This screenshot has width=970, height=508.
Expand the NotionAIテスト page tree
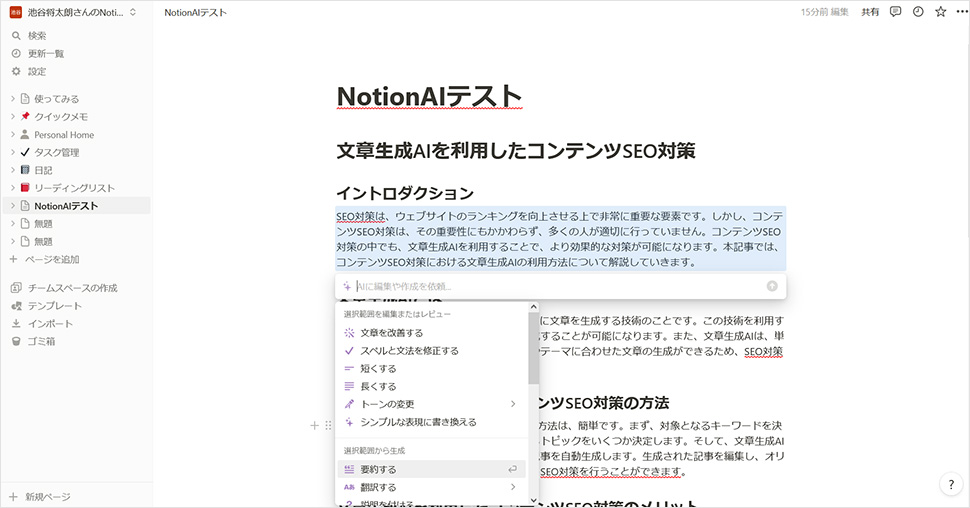point(12,205)
